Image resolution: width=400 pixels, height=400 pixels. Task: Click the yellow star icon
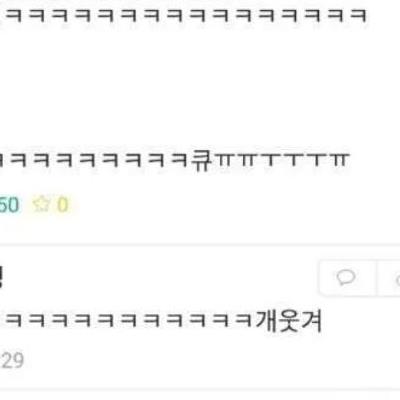(41, 204)
